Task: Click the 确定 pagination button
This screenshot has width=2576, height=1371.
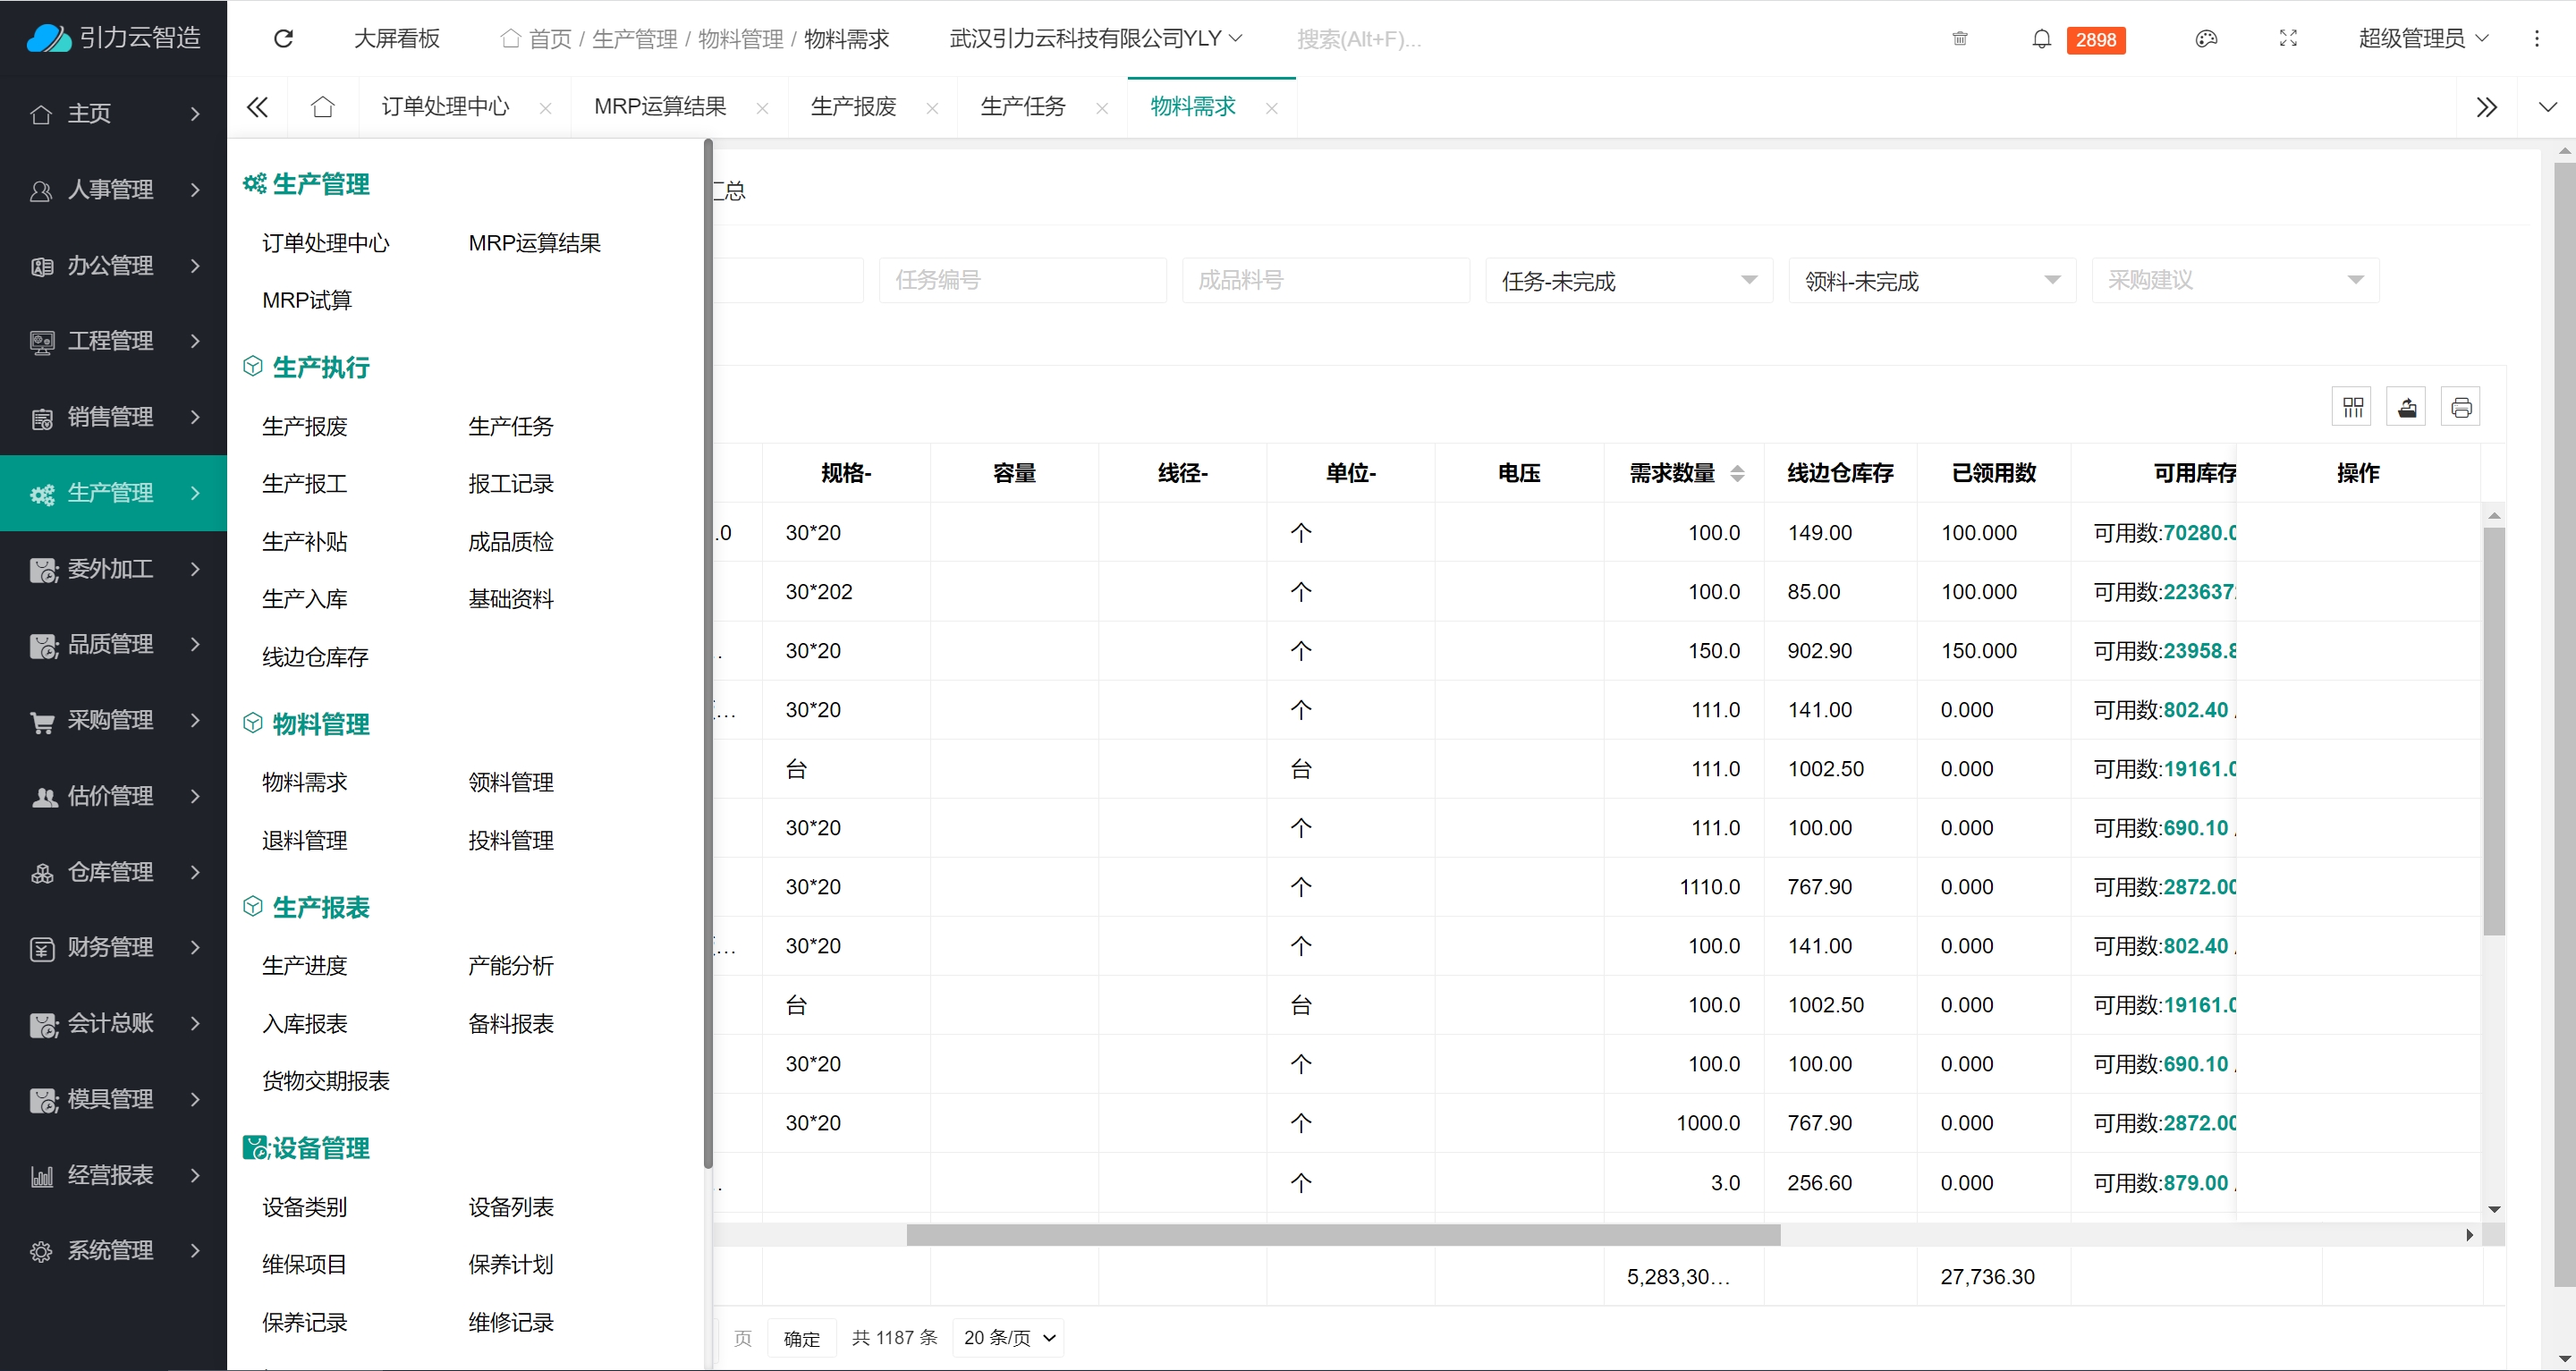Action: point(801,1338)
